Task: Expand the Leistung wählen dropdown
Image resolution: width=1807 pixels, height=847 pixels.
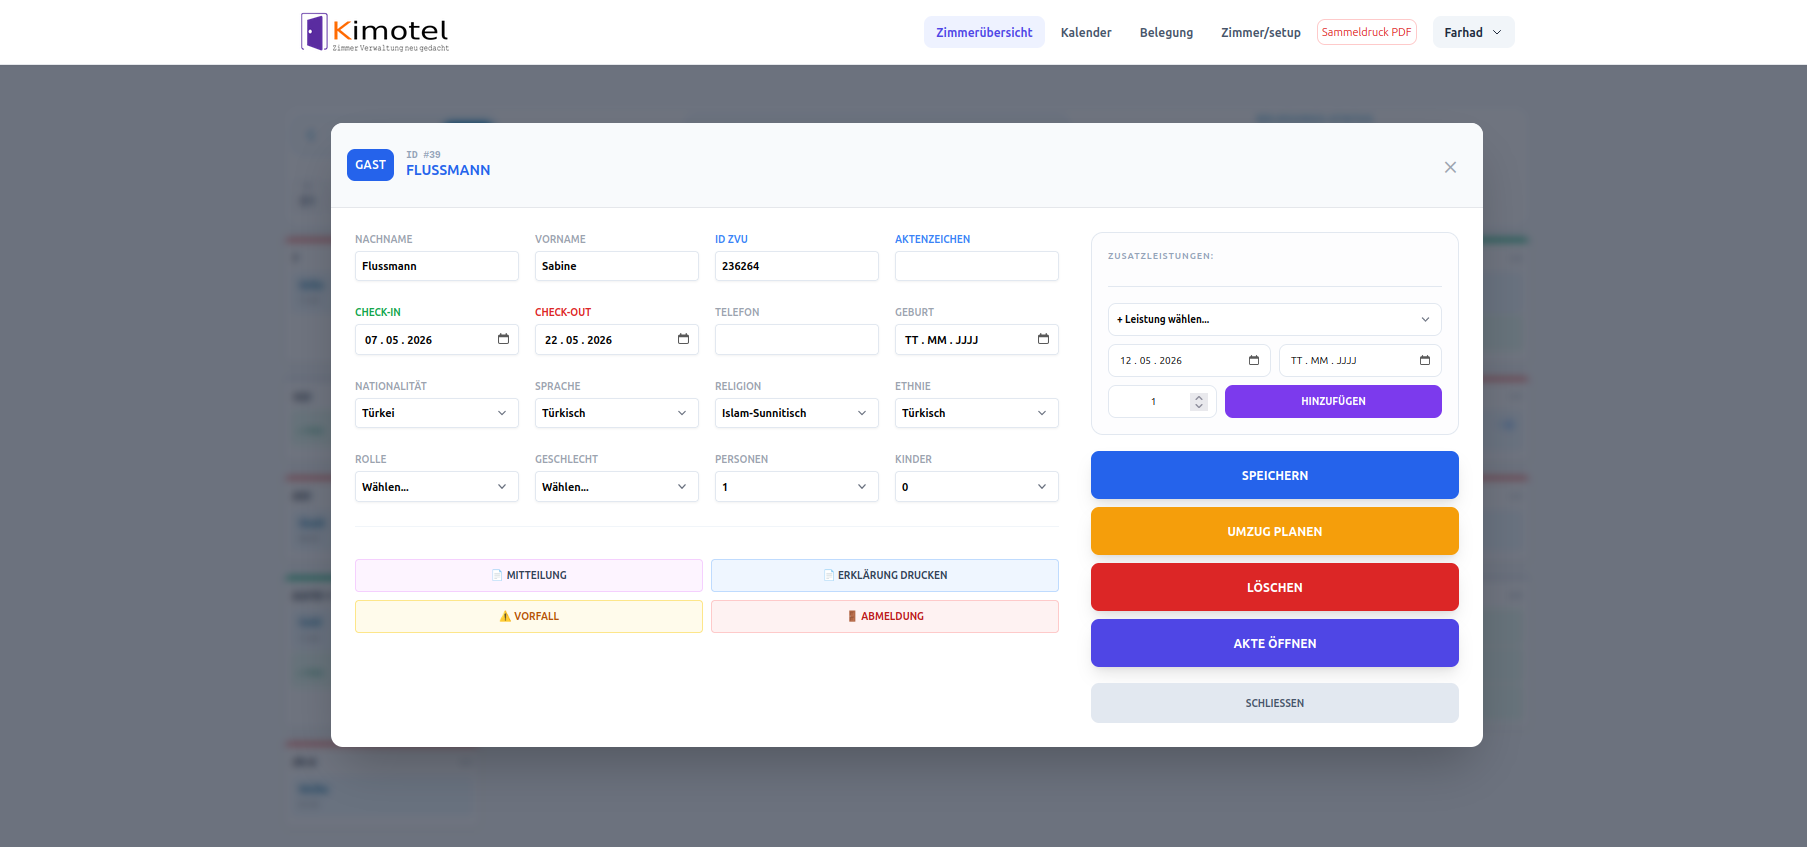Action: pos(1274,319)
